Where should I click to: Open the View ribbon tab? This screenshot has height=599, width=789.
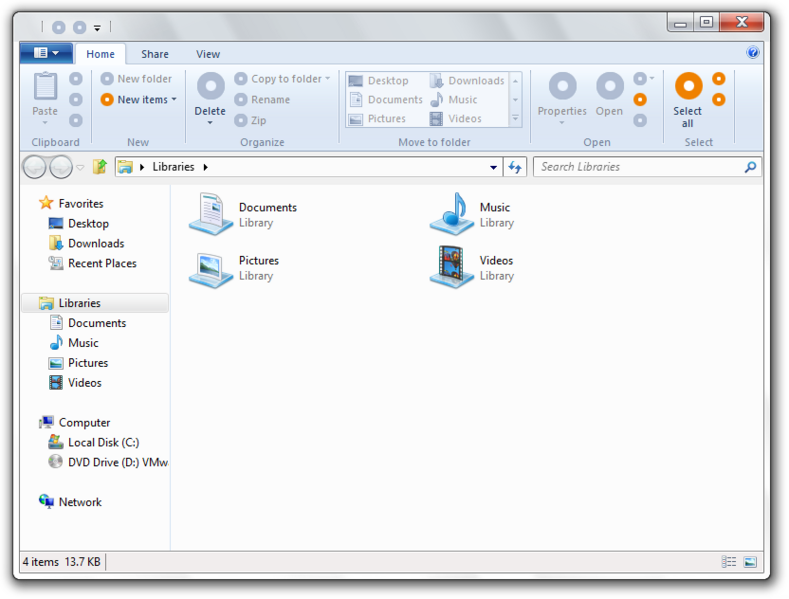(x=208, y=54)
